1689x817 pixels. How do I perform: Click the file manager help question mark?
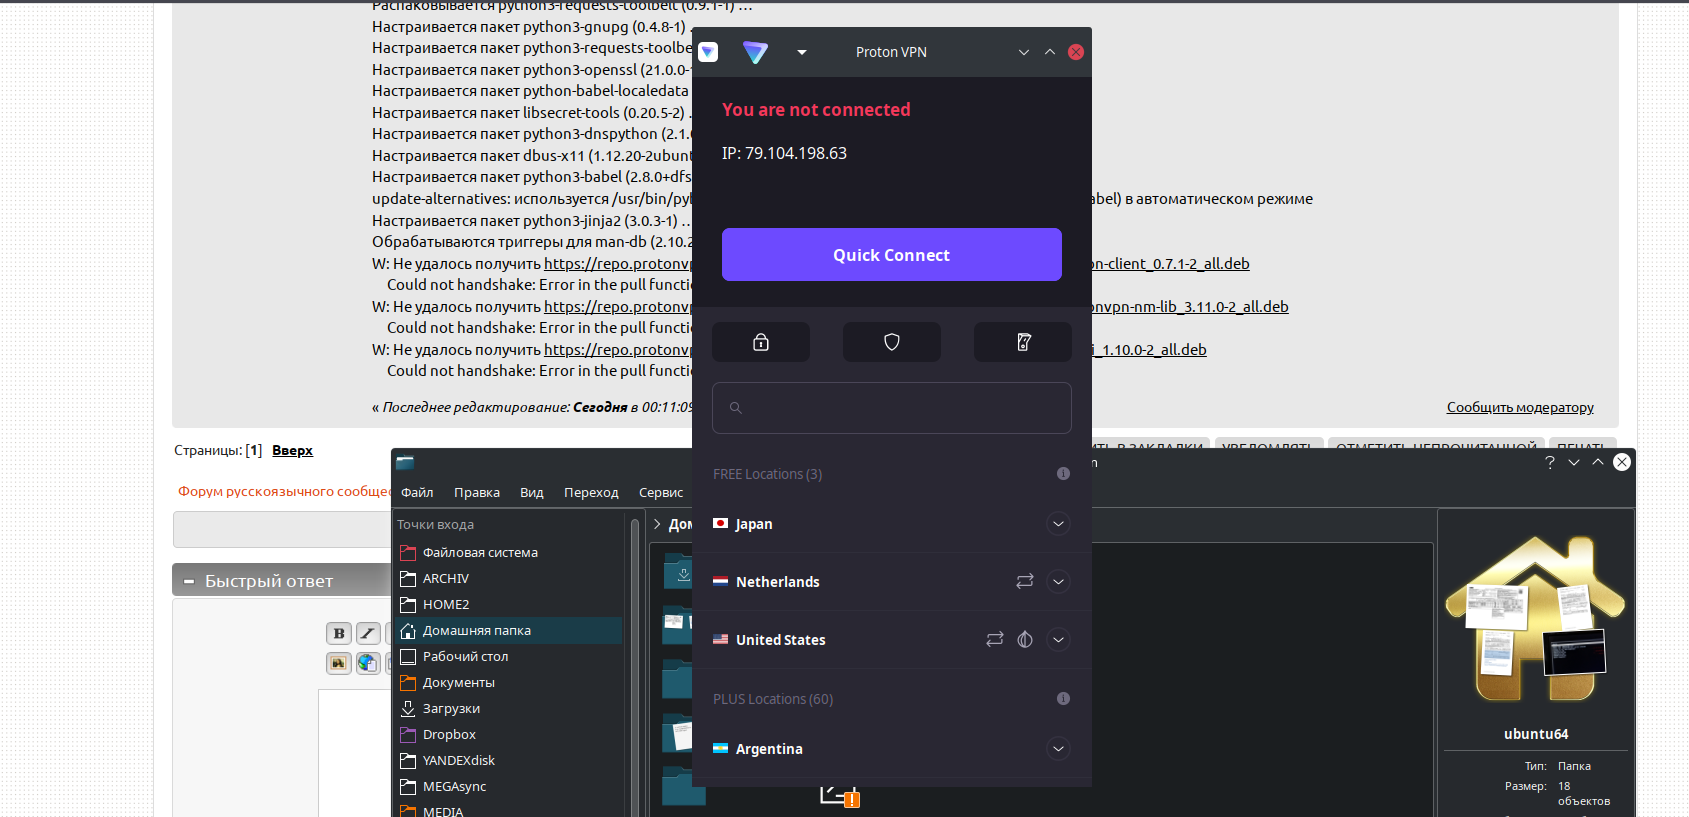[1550, 462]
